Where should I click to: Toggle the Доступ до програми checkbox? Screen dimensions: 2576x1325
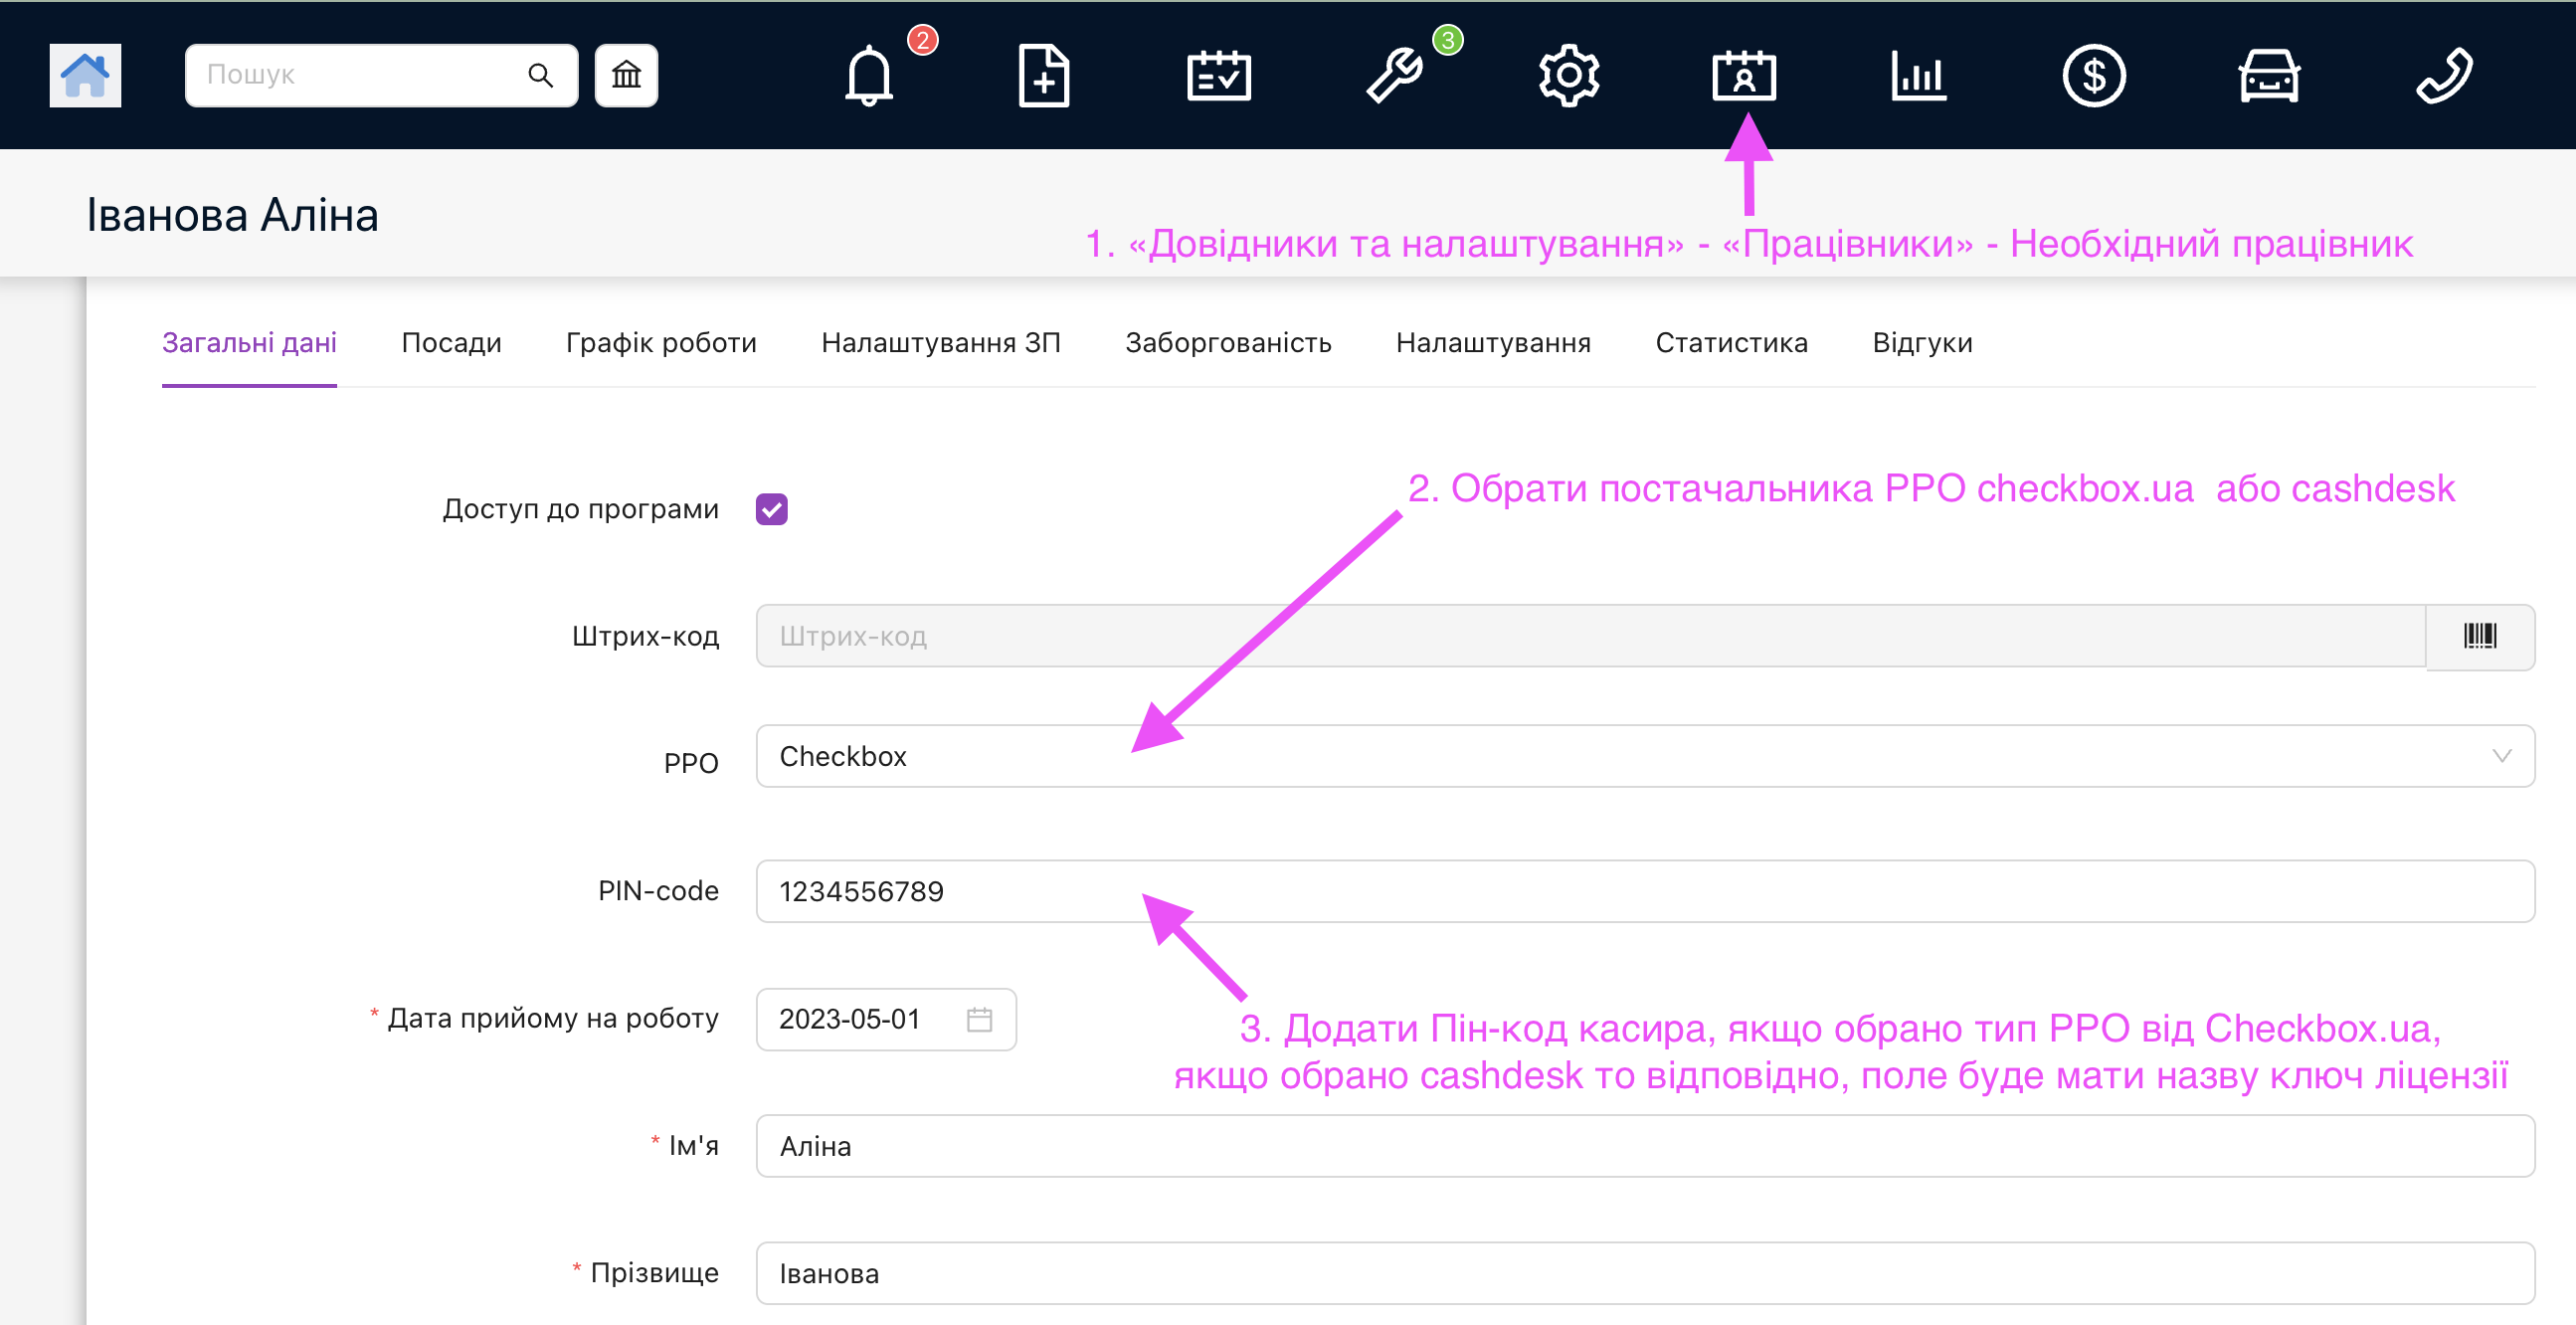tap(771, 509)
